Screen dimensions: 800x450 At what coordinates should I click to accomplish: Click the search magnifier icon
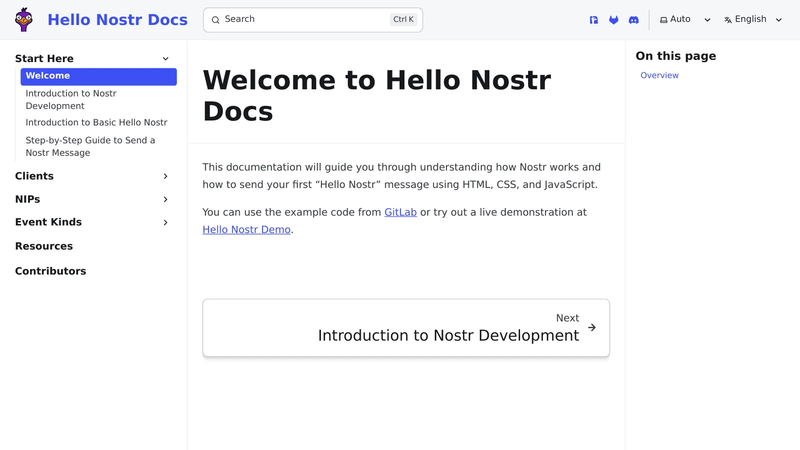click(x=215, y=20)
